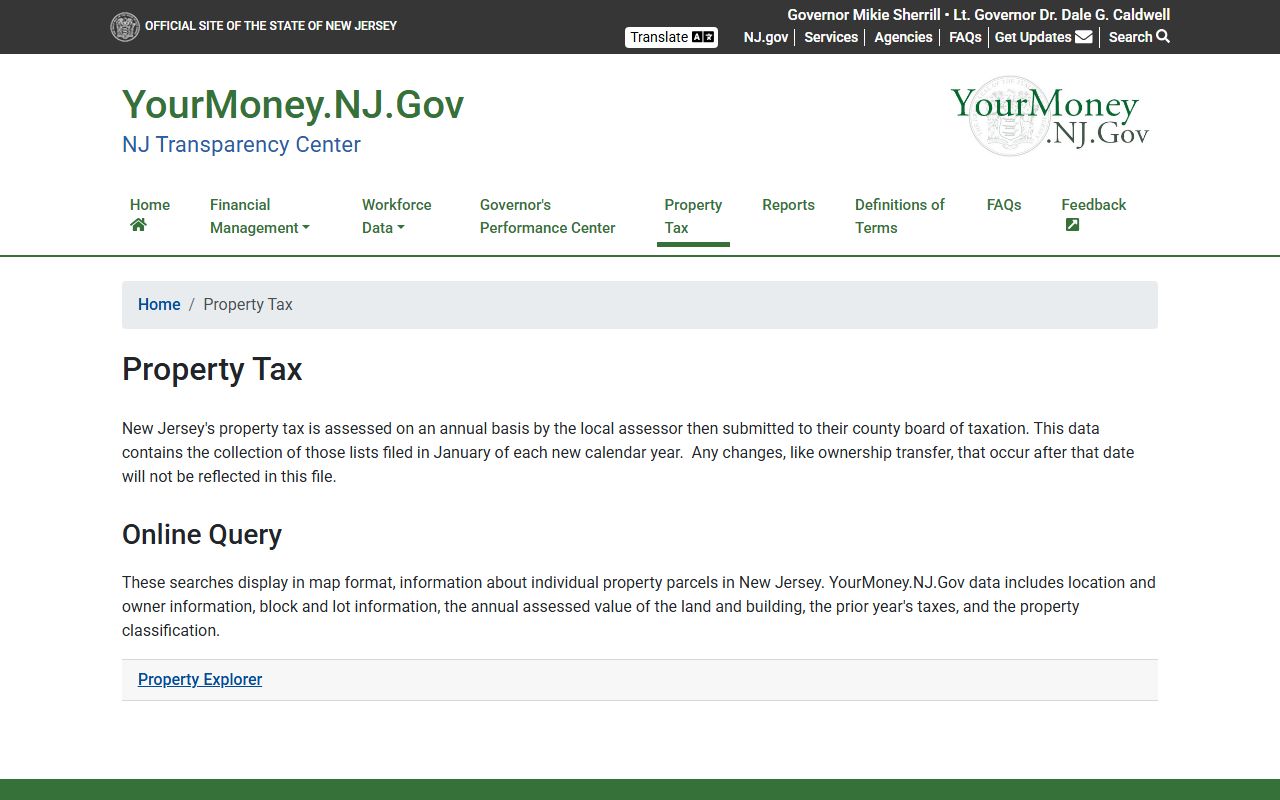The height and width of the screenshot is (800, 1280).
Task: Open Governor's Performance Center menu item
Action: pyautogui.click(x=547, y=216)
